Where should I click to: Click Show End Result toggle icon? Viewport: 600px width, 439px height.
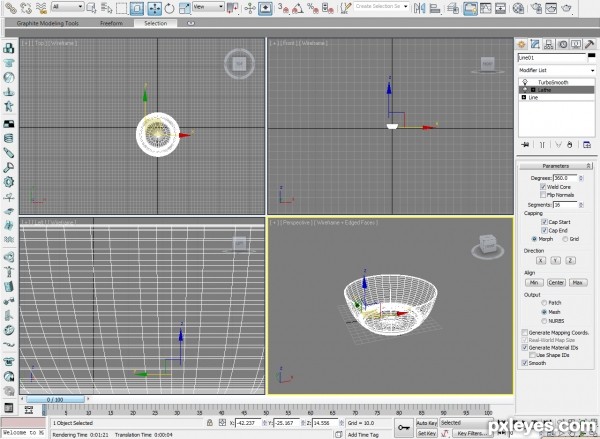[x=542, y=145]
